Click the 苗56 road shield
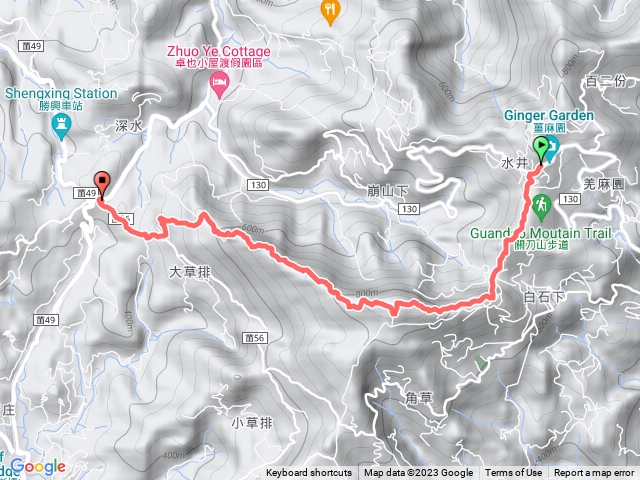This screenshot has width=640, height=480. [255, 338]
